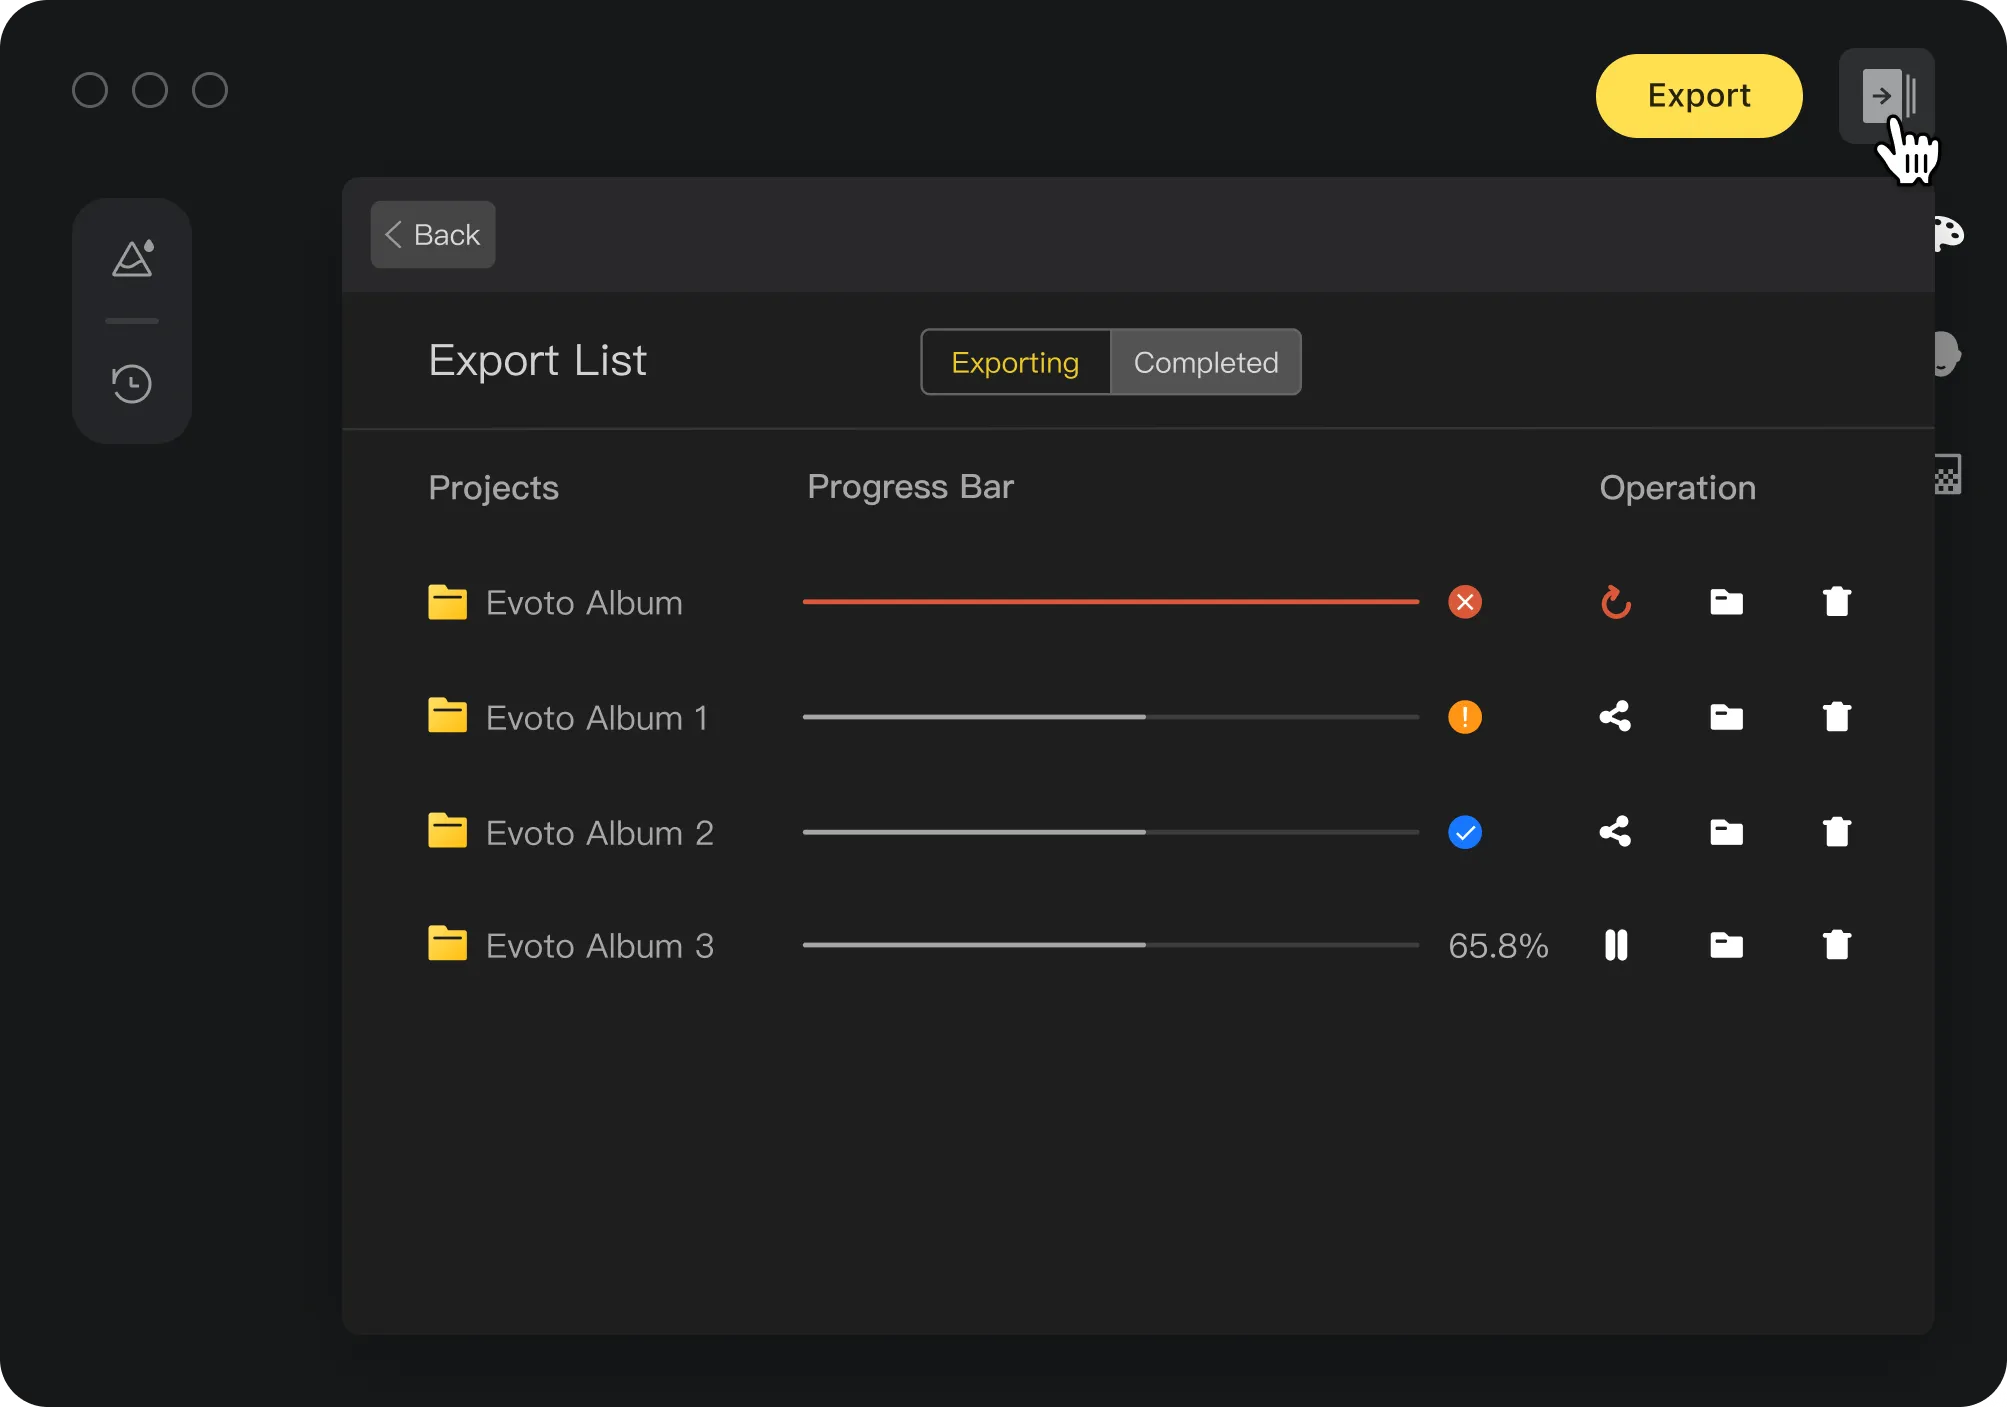Open folder for Evoto Album 2
Image resolution: width=2007 pixels, height=1407 pixels.
coord(1726,832)
